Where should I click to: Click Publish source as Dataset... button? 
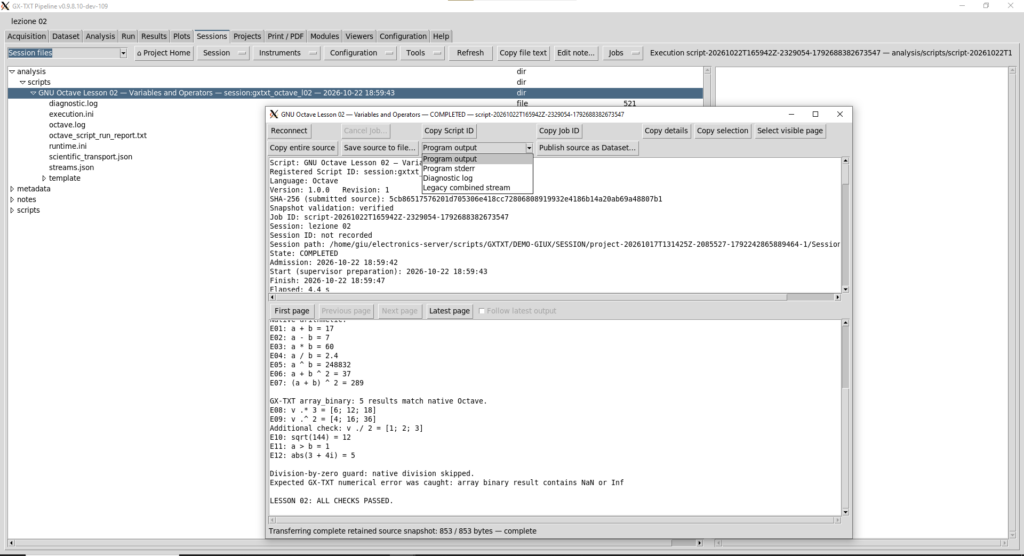[x=587, y=148]
